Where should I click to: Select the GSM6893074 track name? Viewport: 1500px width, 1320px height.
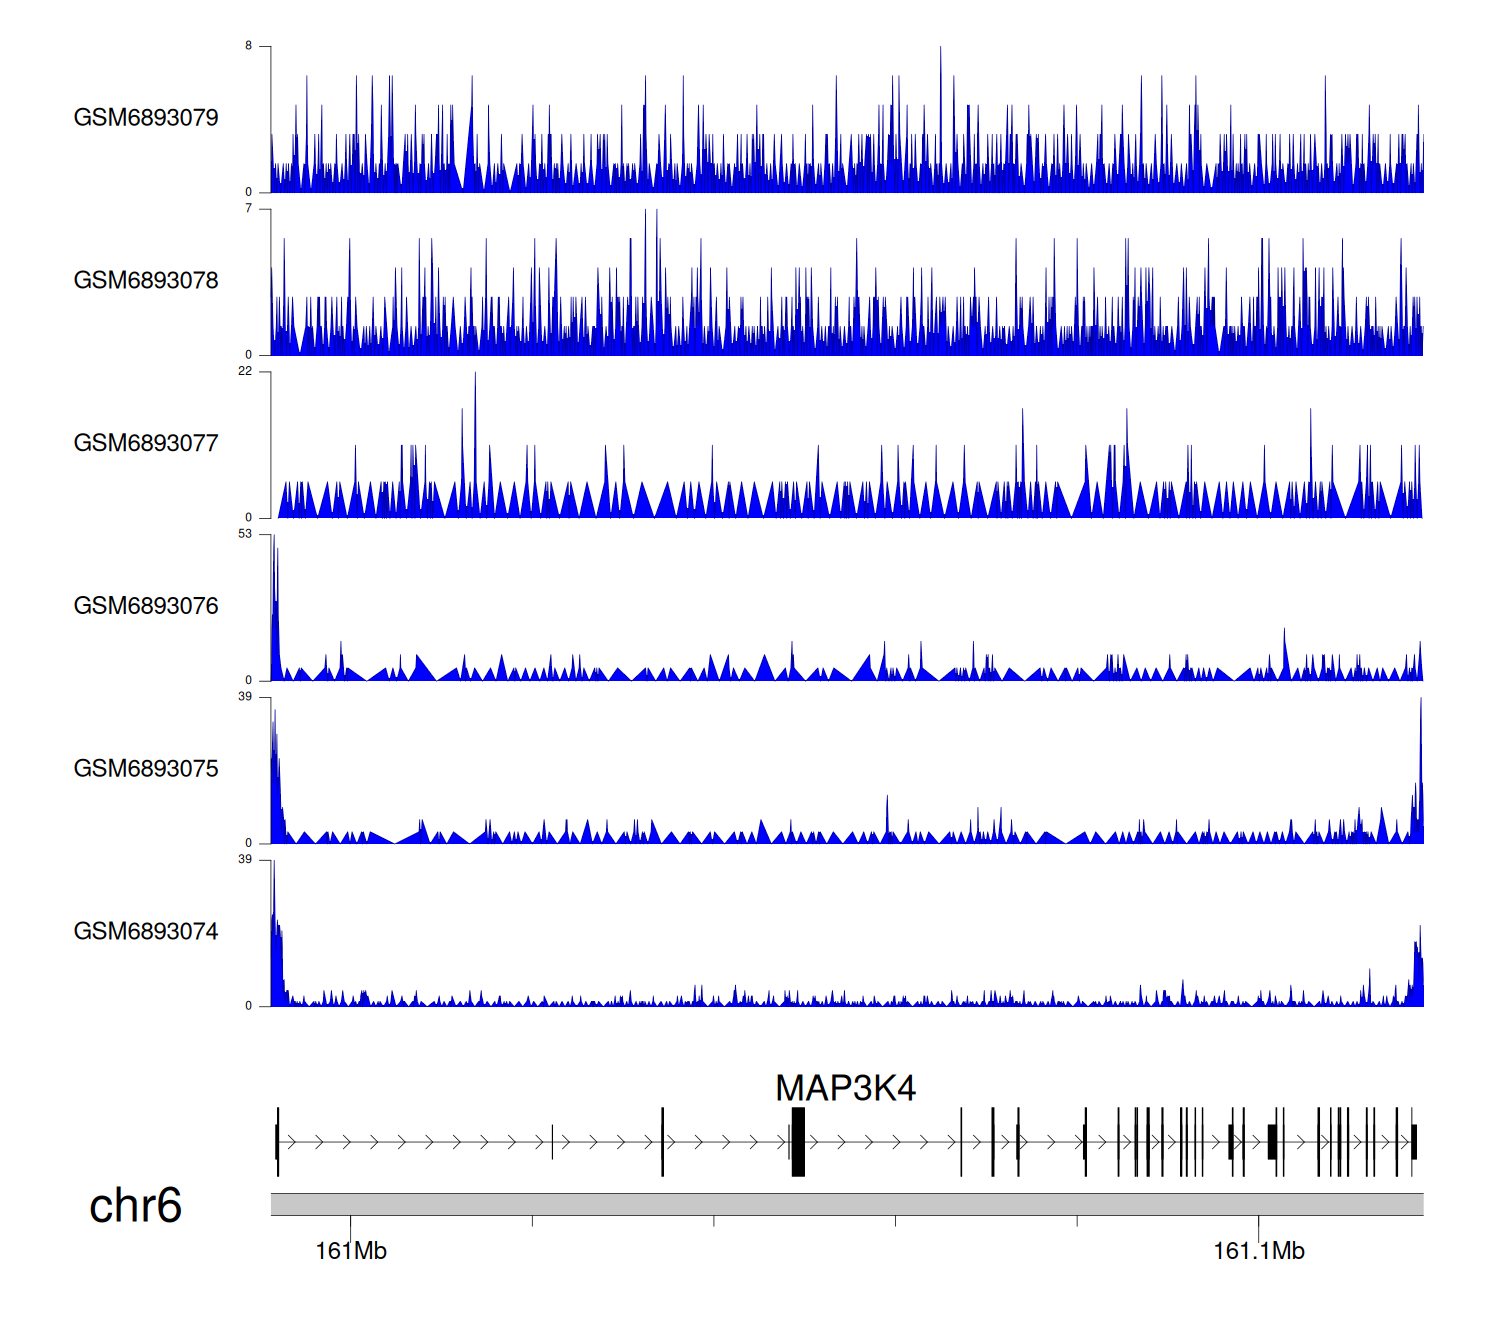pyautogui.click(x=146, y=932)
